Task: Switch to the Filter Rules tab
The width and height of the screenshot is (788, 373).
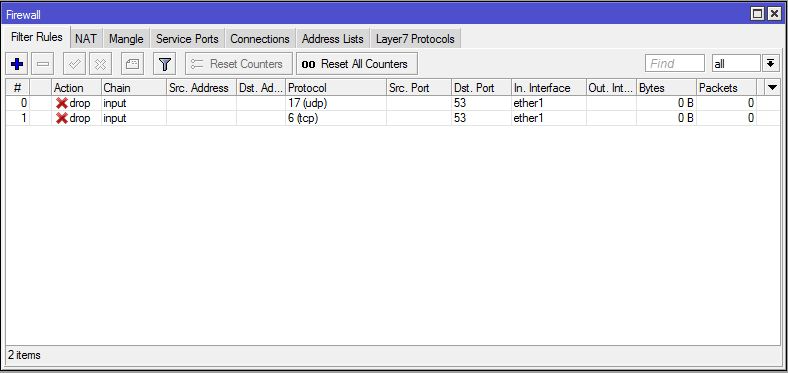Action: point(37,38)
